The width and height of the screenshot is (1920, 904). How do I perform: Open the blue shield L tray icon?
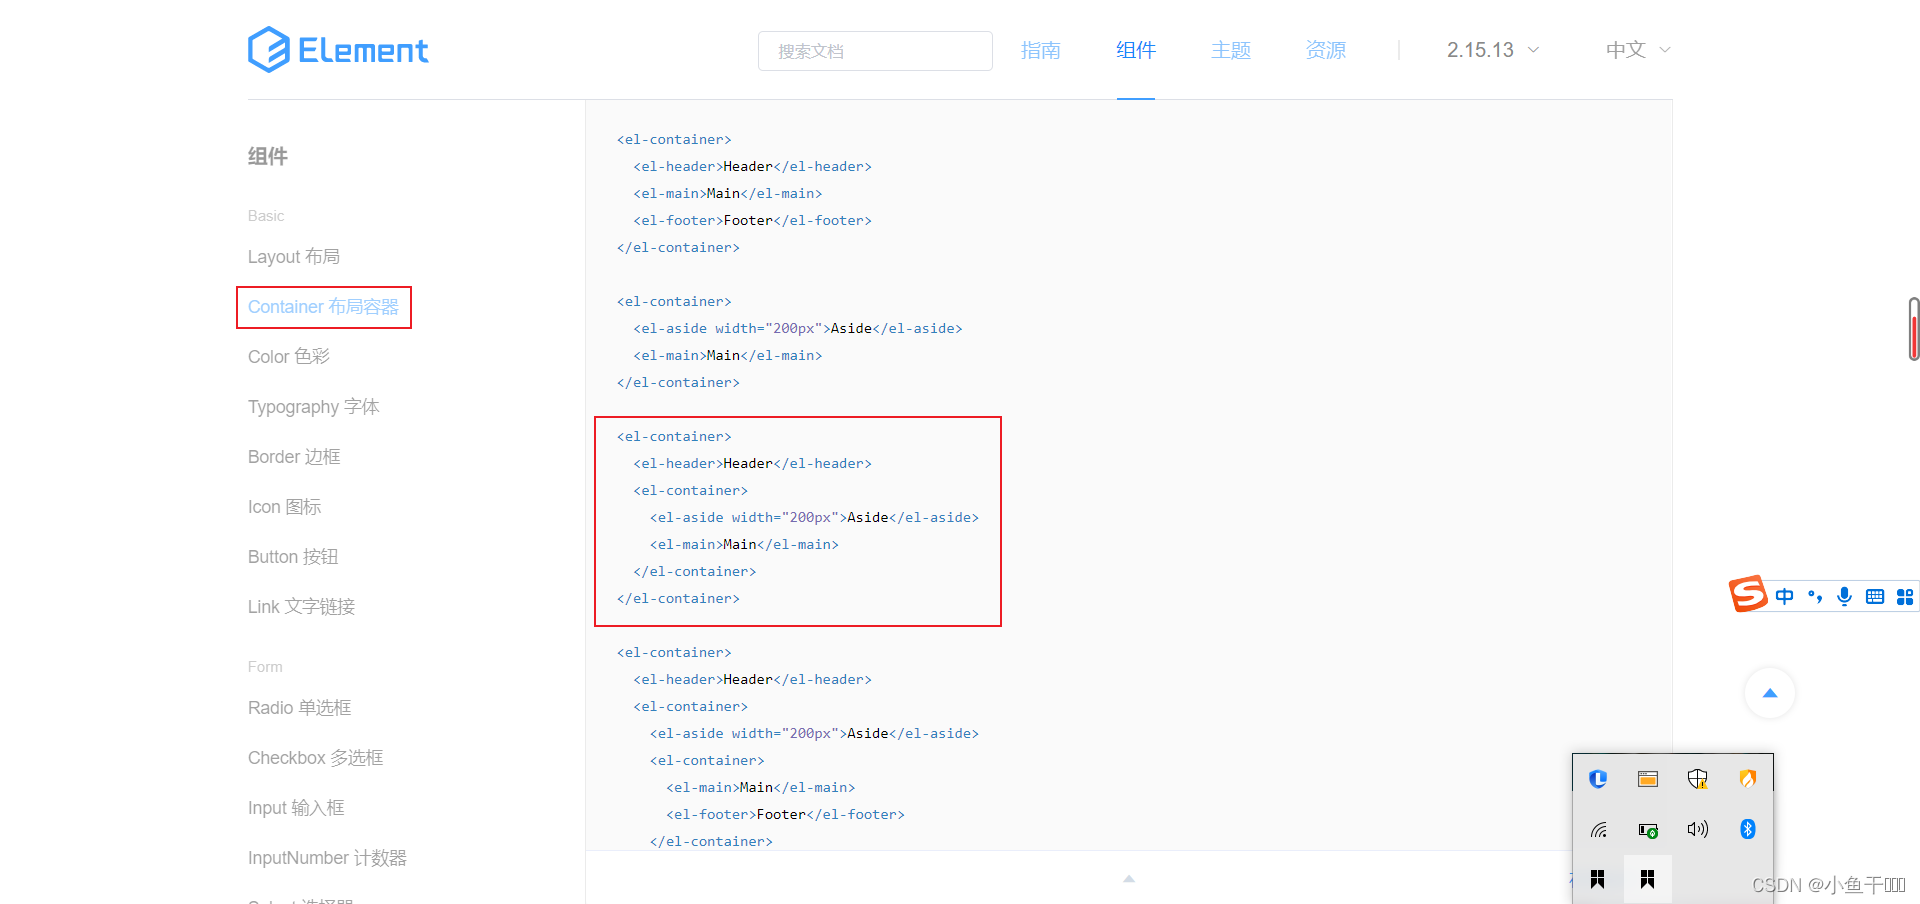click(x=1598, y=779)
